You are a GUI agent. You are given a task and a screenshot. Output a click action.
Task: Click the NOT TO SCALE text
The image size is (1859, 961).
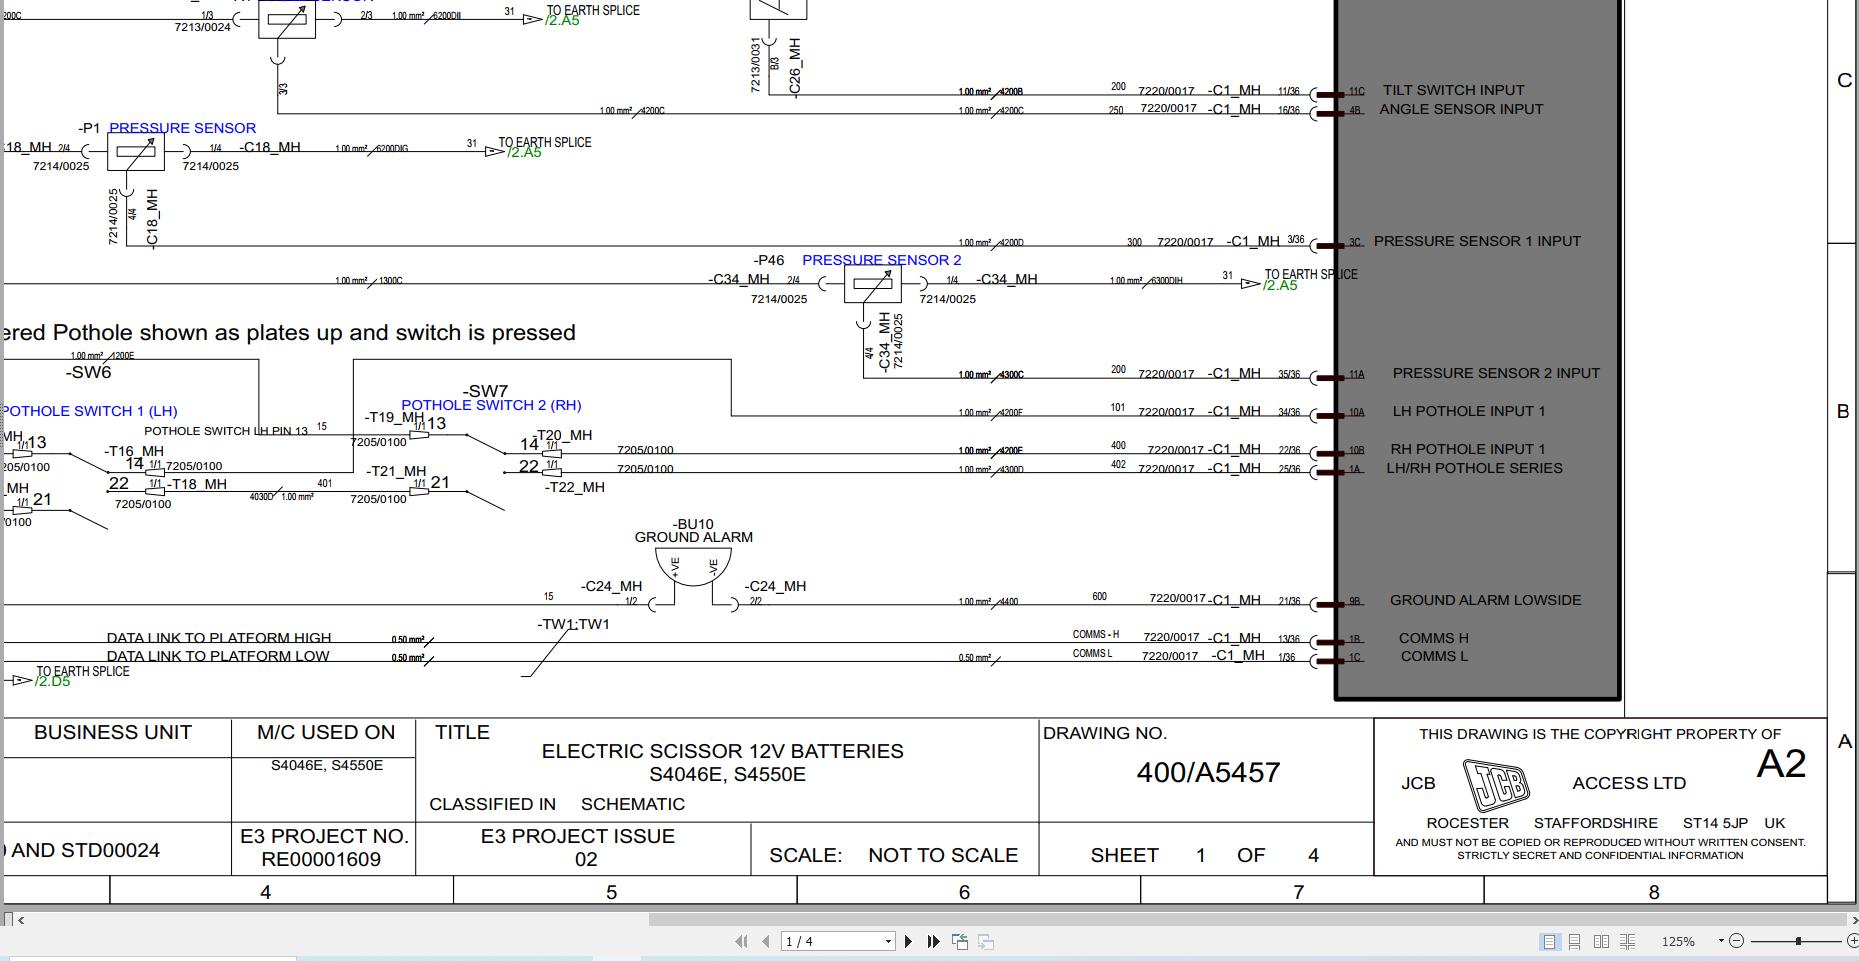coord(943,855)
